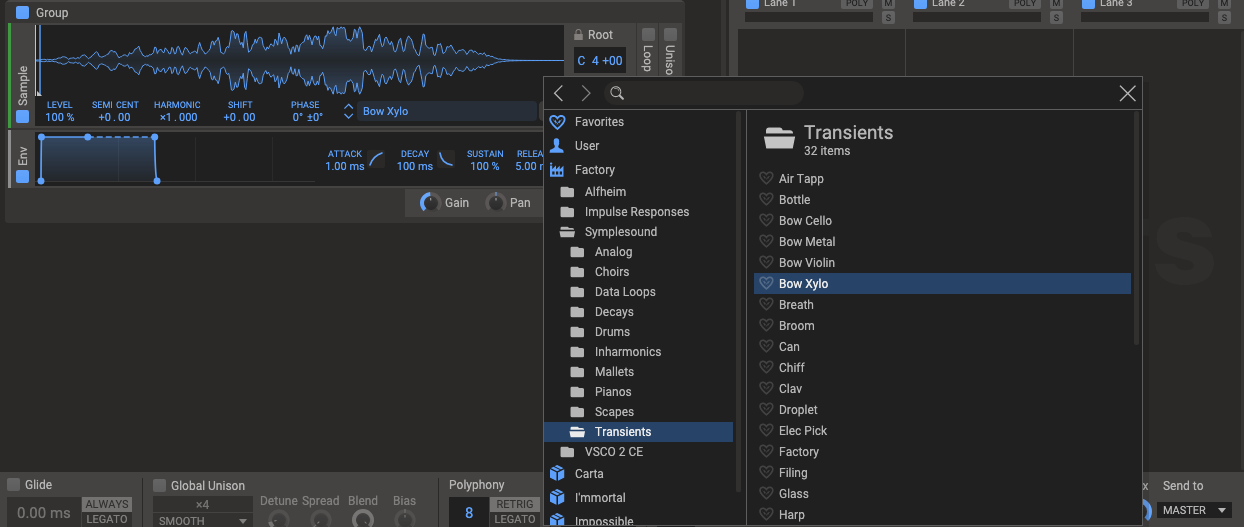Click the RETRIG polyphony button
Image resolution: width=1244 pixels, height=527 pixels.
coord(515,504)
